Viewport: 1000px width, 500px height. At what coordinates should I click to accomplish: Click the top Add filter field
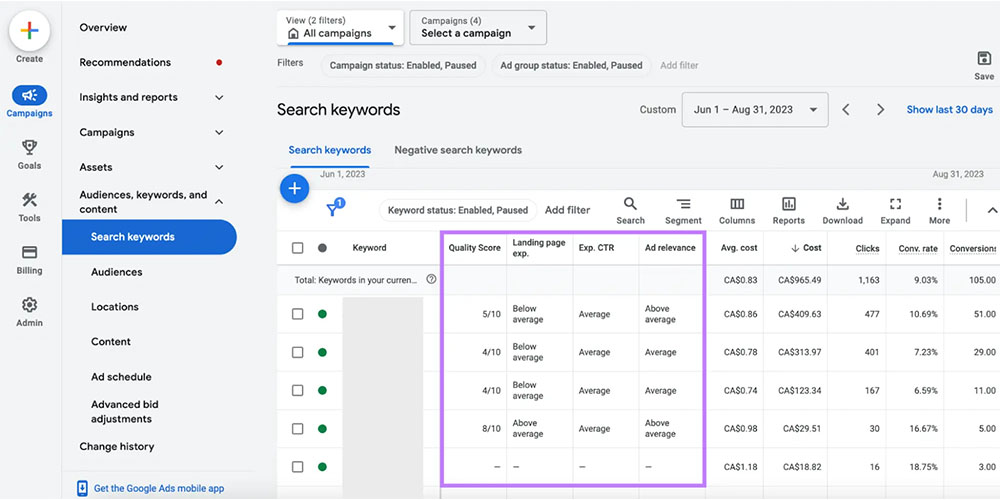pos(679,65)
